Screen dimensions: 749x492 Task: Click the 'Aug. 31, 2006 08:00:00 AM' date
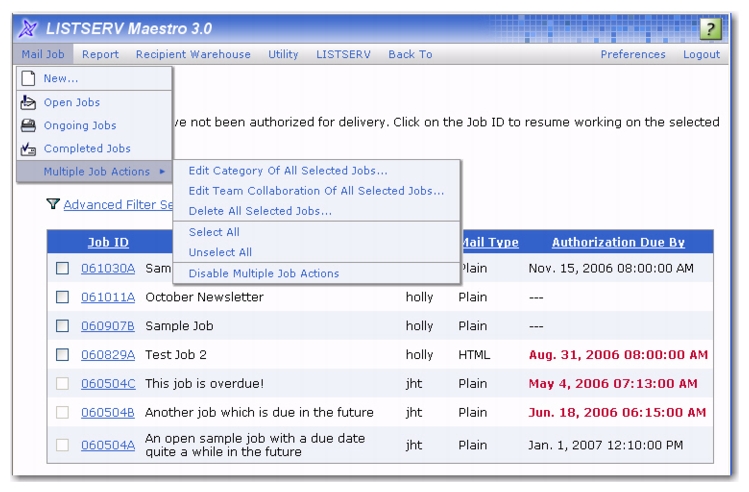tap(618, 355)
